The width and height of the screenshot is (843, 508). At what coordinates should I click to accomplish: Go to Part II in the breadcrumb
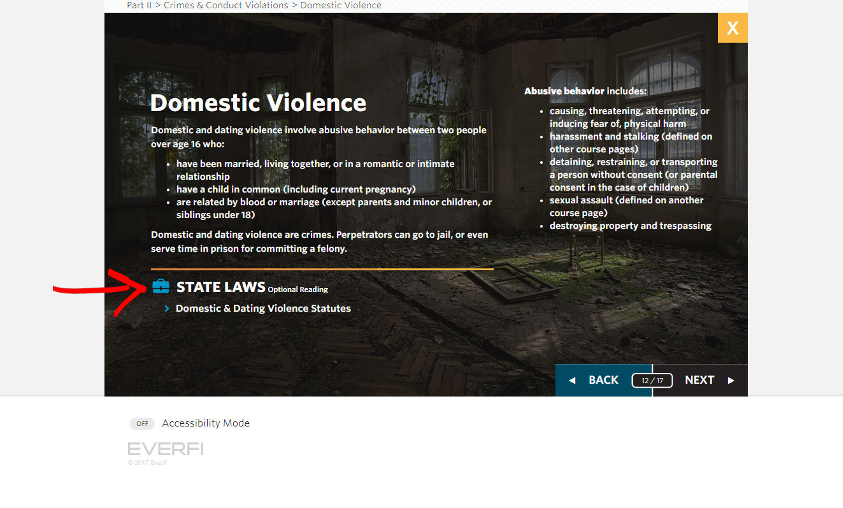(140, 5)
